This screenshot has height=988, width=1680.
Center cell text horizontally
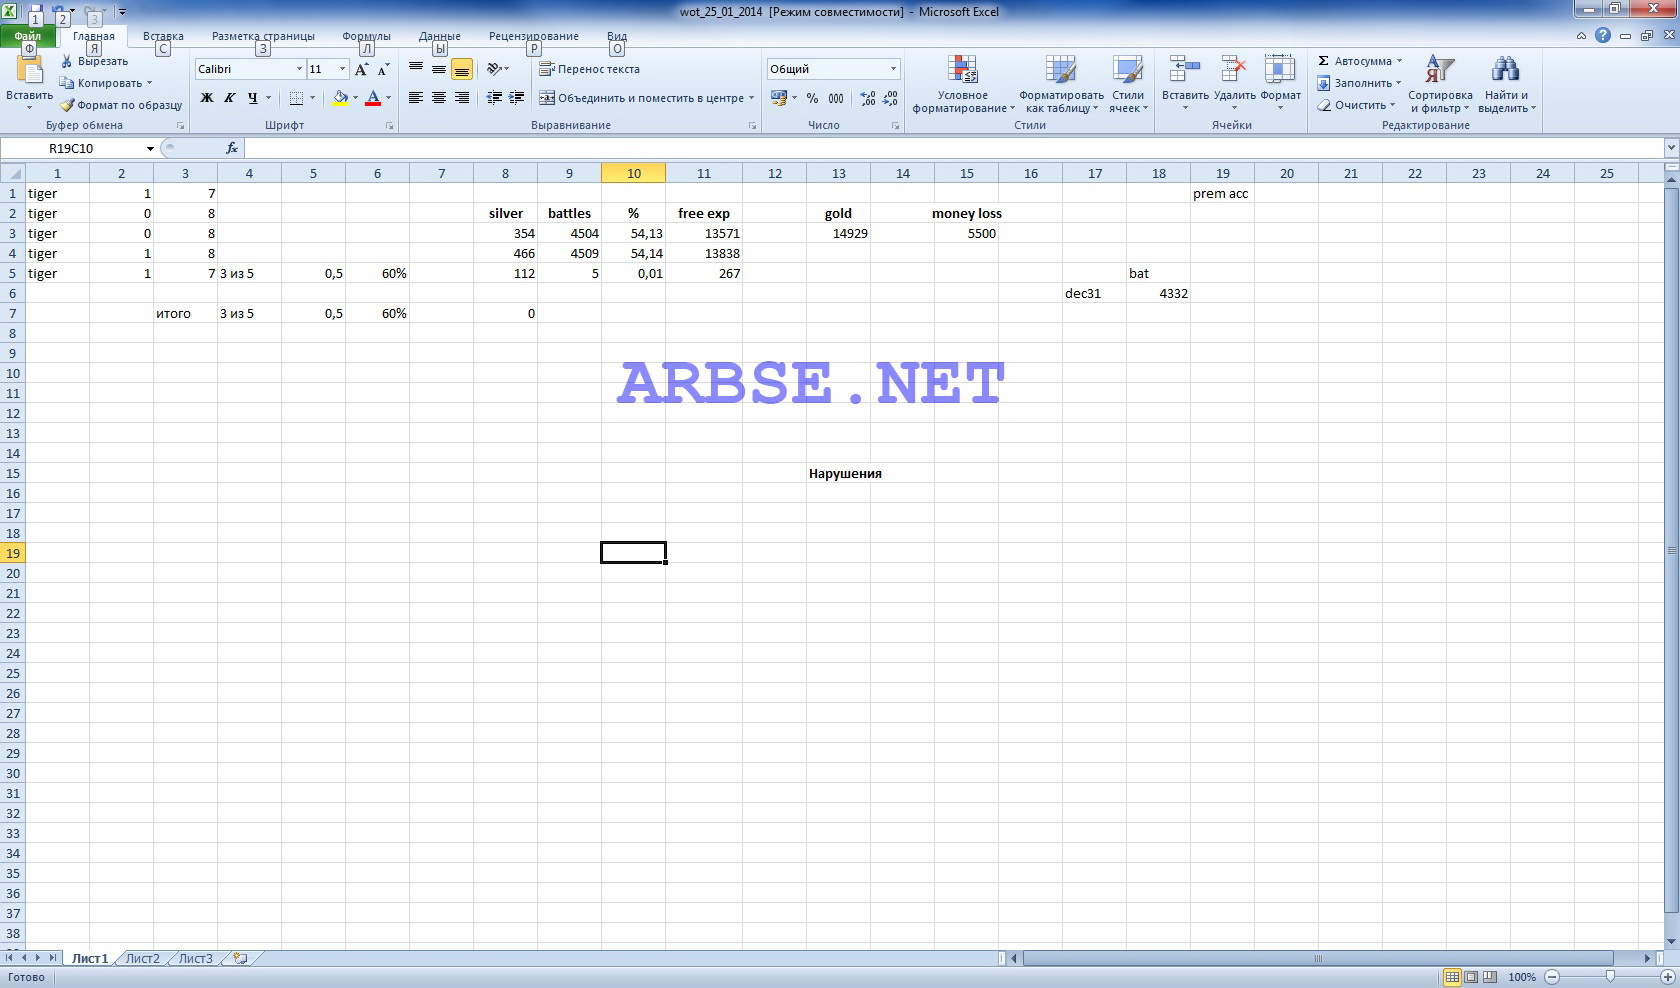pyautogui.click(x=439, y=98)
